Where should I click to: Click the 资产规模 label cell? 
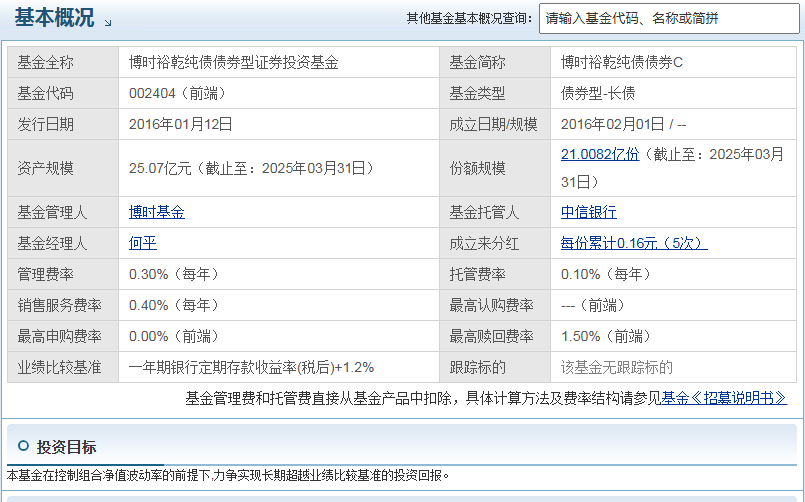(63, 168)
